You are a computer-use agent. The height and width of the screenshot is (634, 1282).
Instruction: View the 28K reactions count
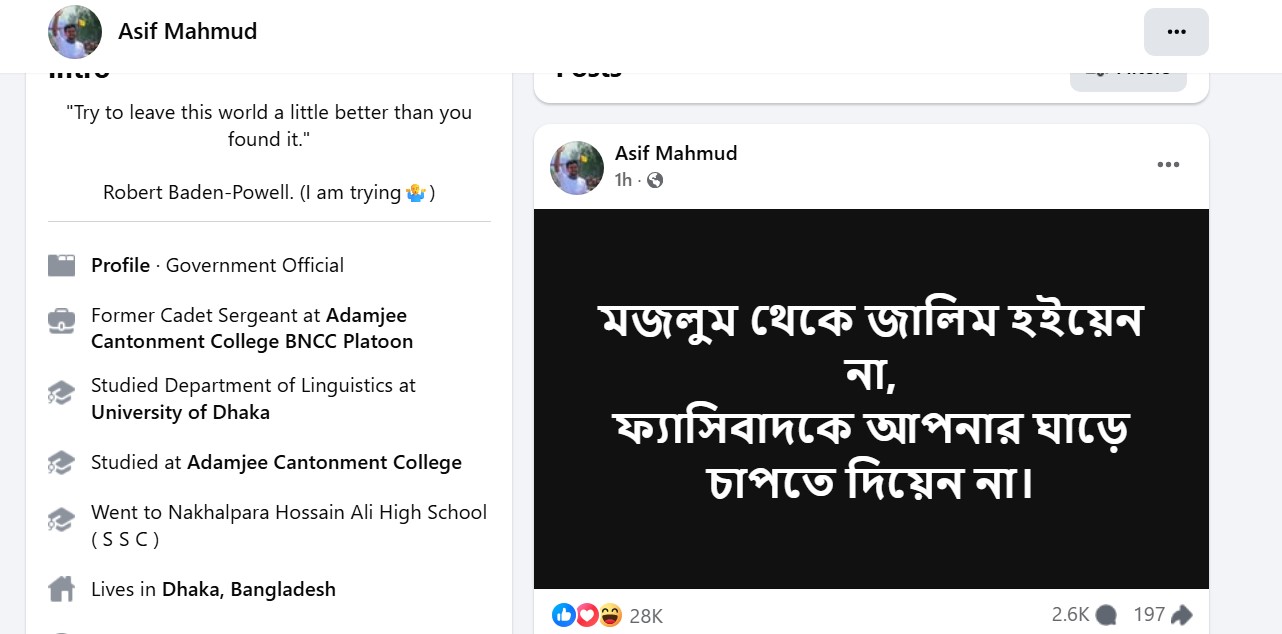(x=646, y=616)
